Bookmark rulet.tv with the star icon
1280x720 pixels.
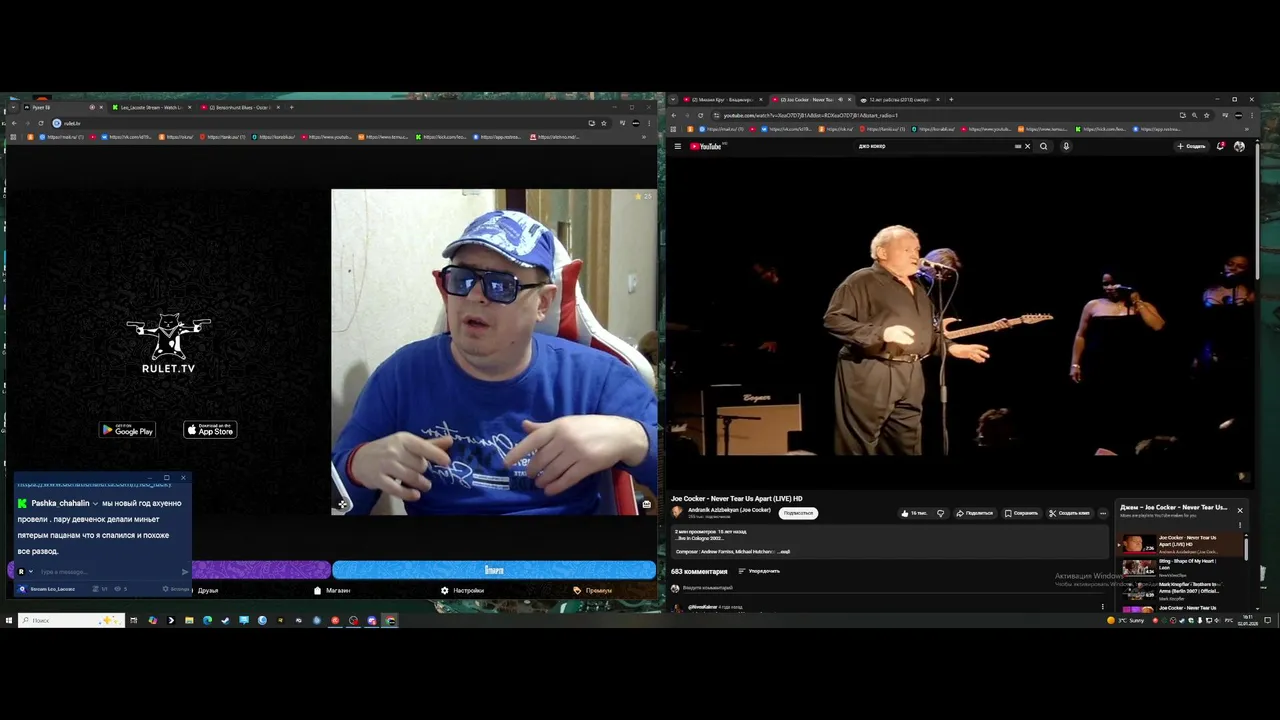[x=603, y=123]
